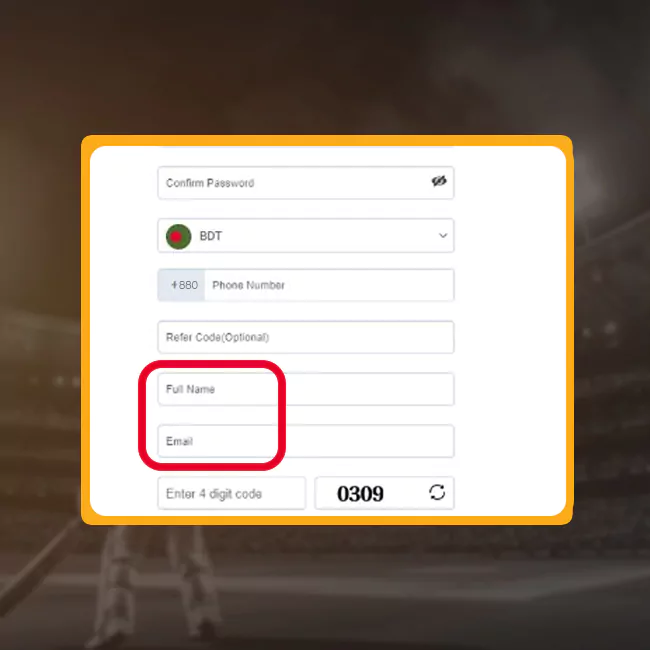Show the Confirm Password text via eye icon
Viewport: 650px width, 650px height.
[439, 181]
